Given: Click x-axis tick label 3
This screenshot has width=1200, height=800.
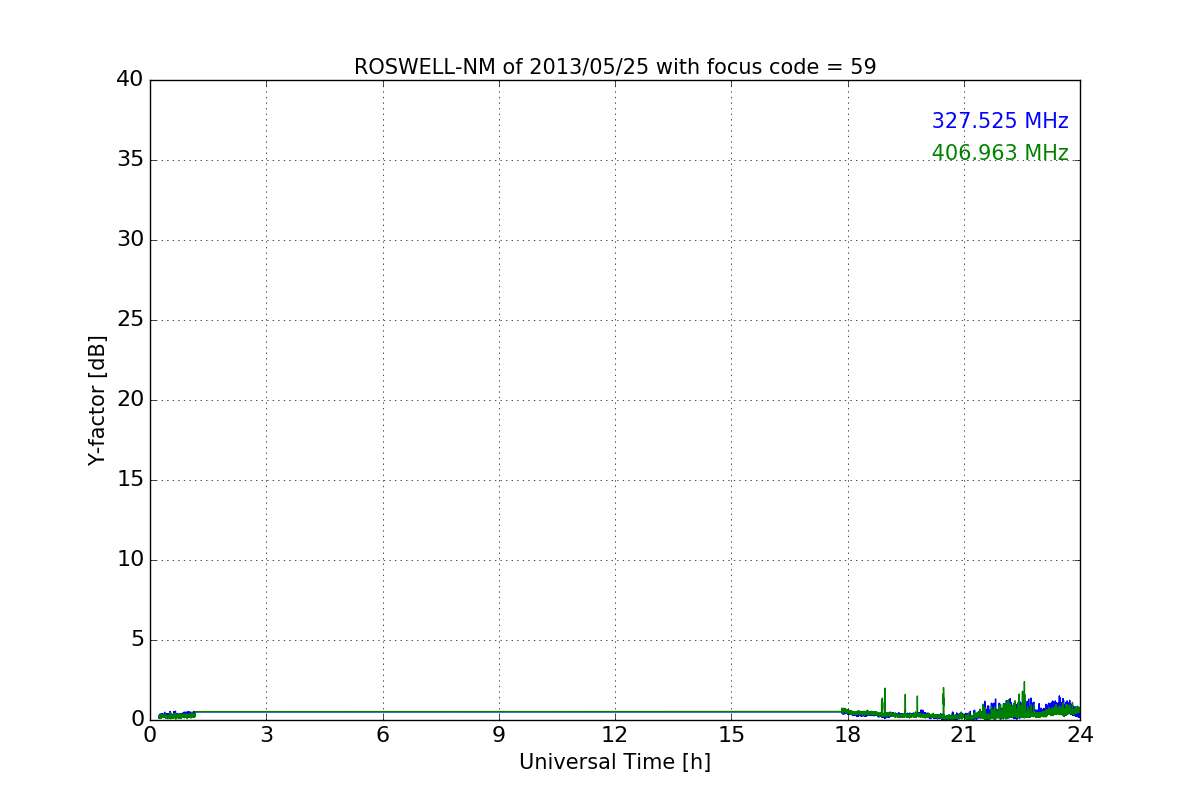Looking at the screenshot, I should 266,735.
